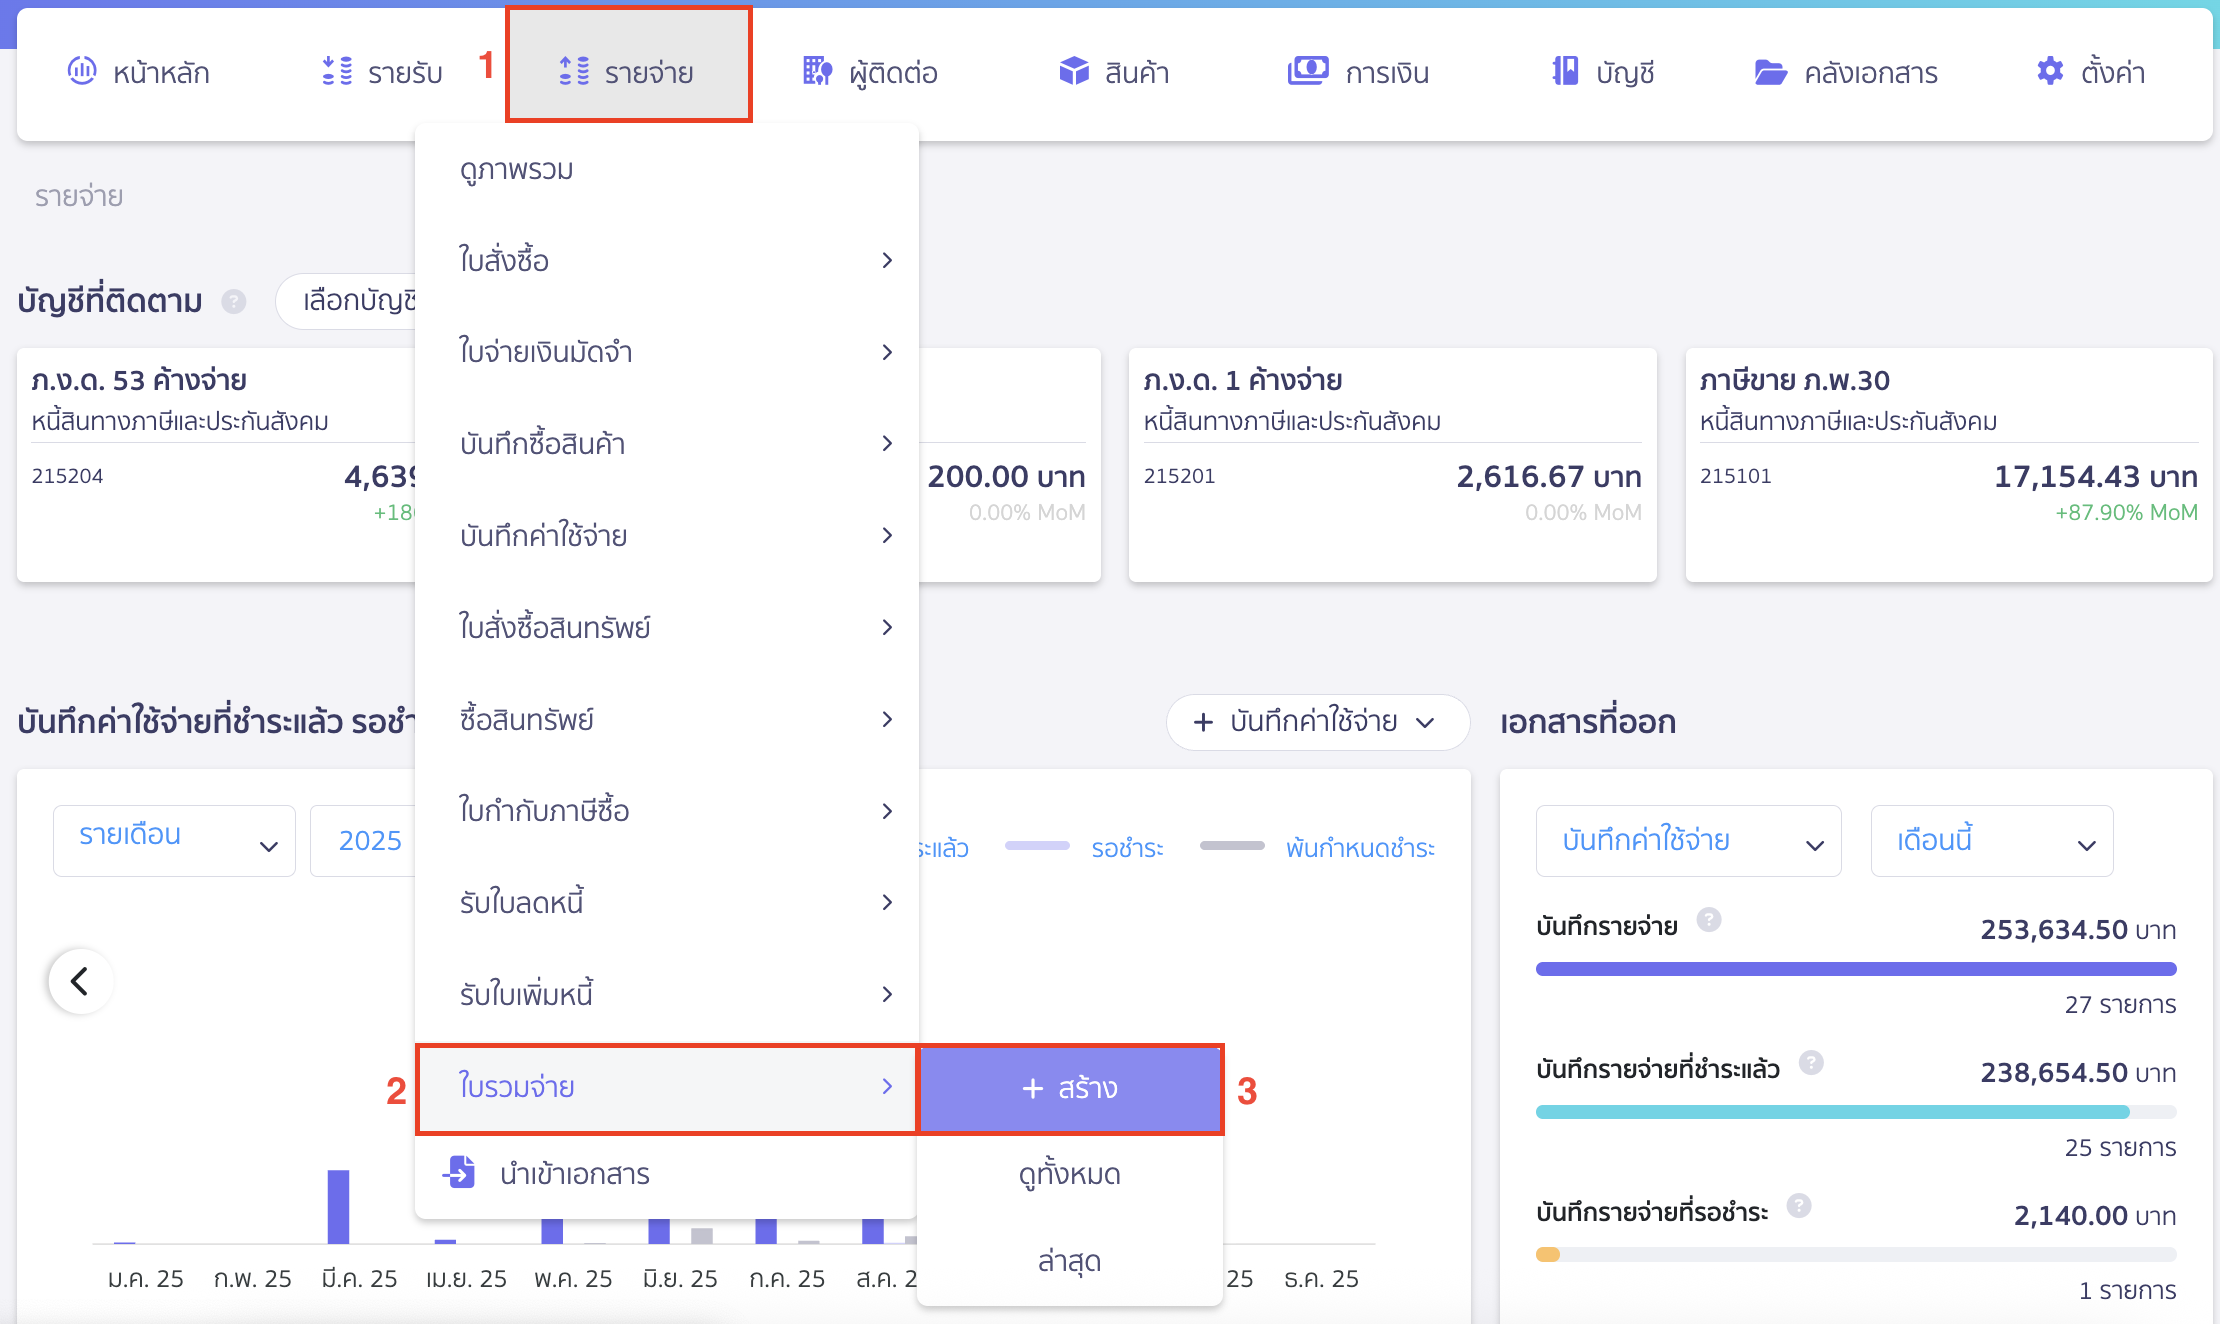Click help icon beside บันทึกรายจ่ายที่ชำระแล้ว
This screenshot has height=1324, width=2220.
[1811, 1062]
